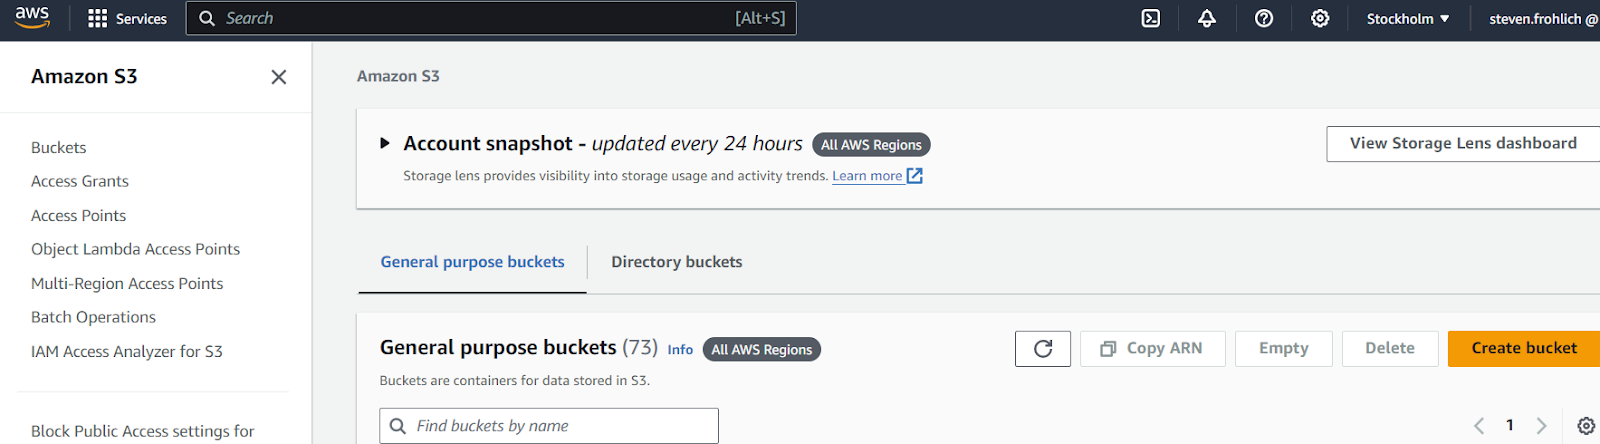Open Block Public Access settings link
This screenshot has width=1600, height=444.
(x=143, y=431)
